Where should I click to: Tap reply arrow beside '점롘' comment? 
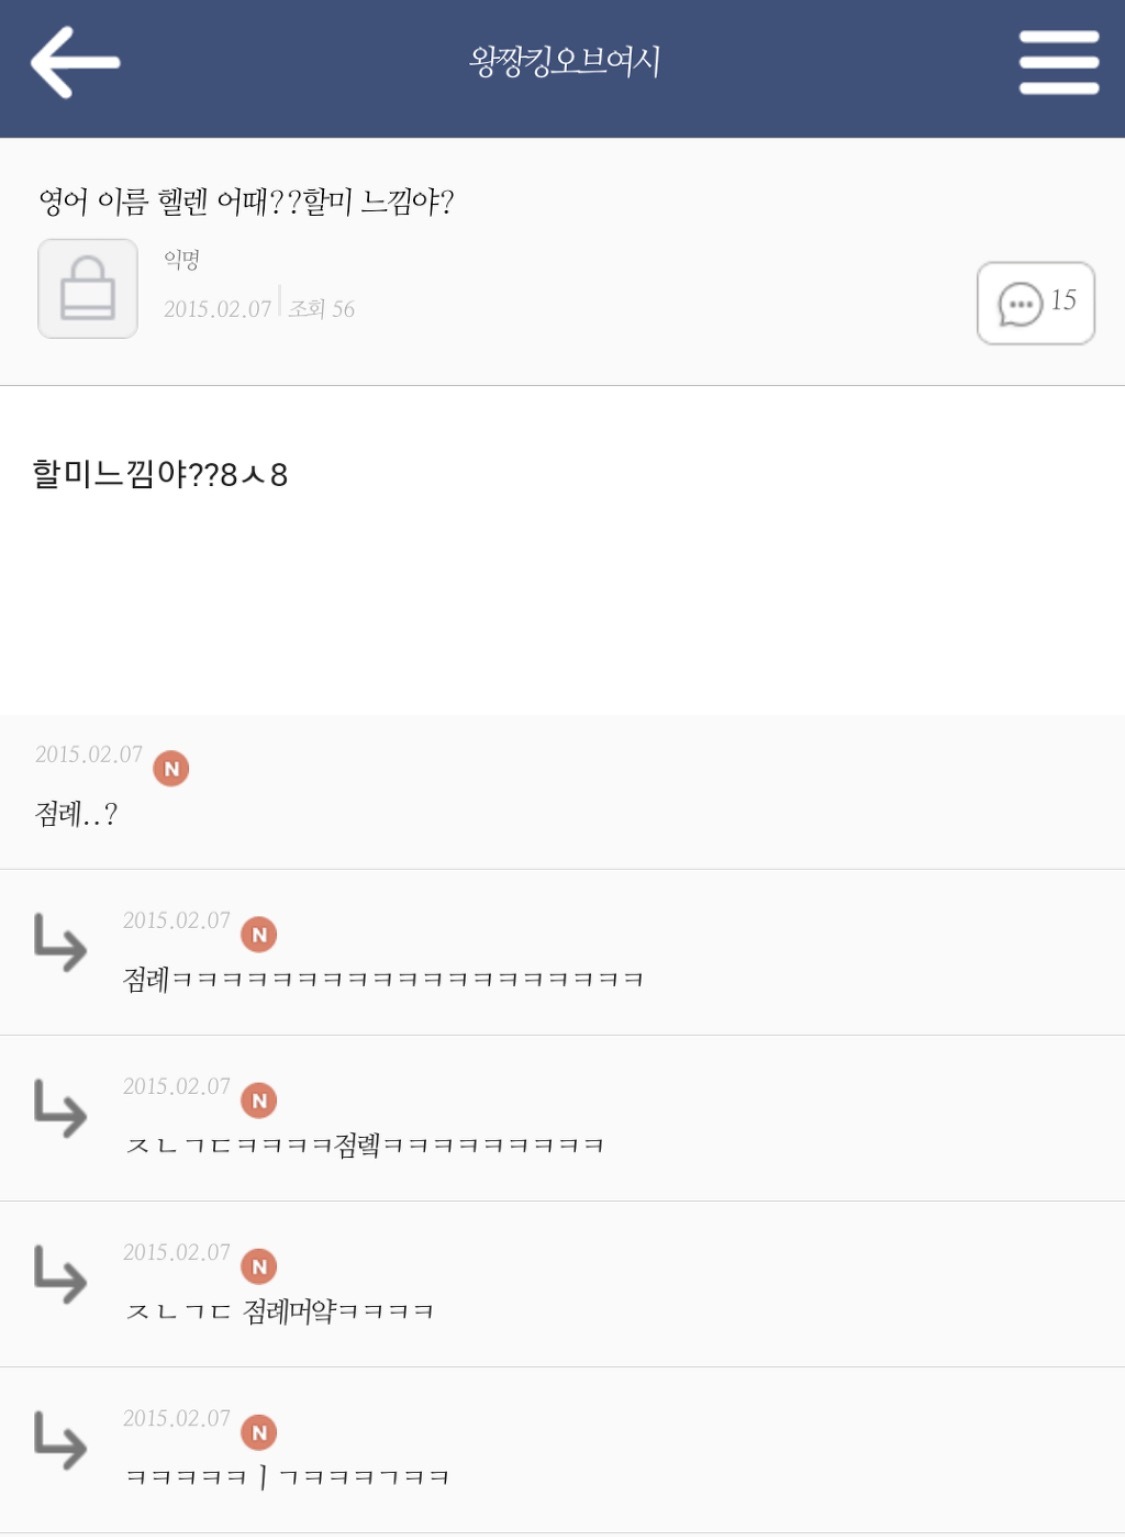pos(60,1108)
